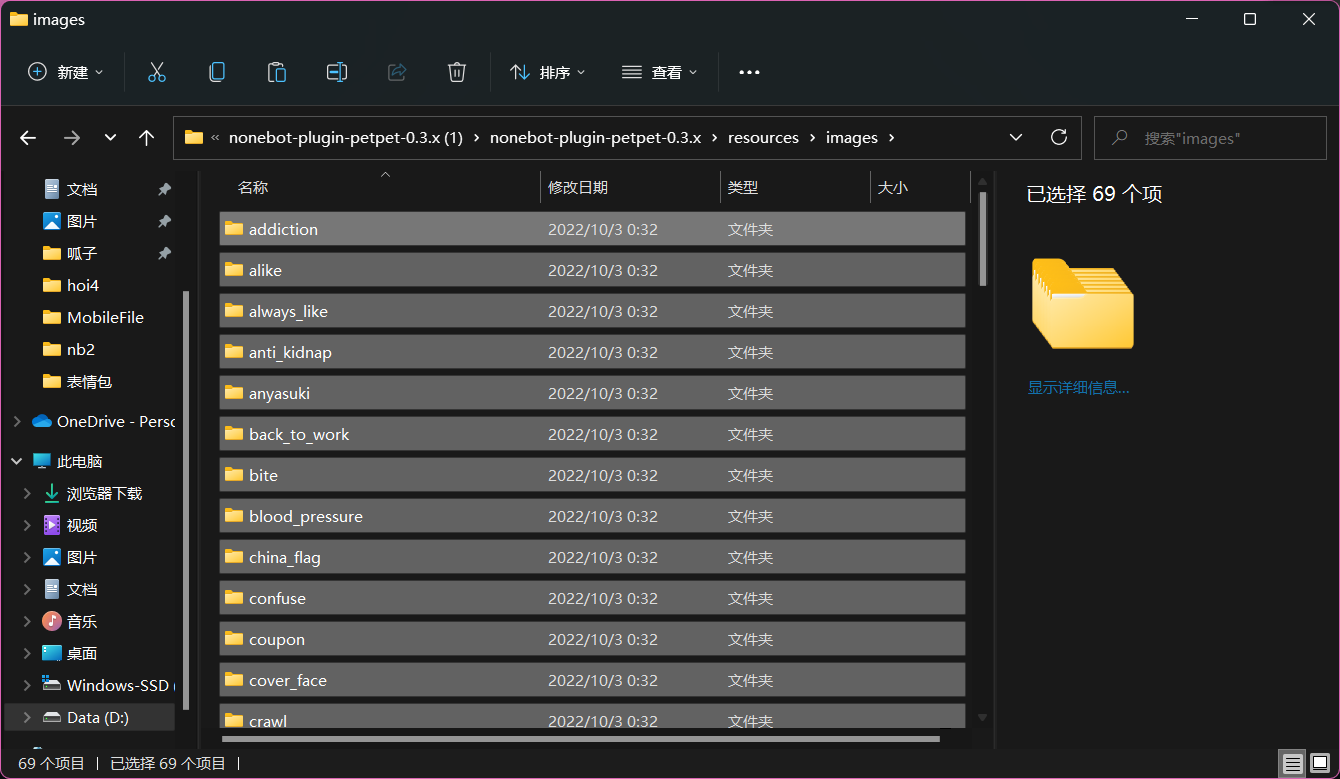This screenshot has height=779, width=1340.
Task: Rename the selected item via toolbar icon
Action: point(336,71)
